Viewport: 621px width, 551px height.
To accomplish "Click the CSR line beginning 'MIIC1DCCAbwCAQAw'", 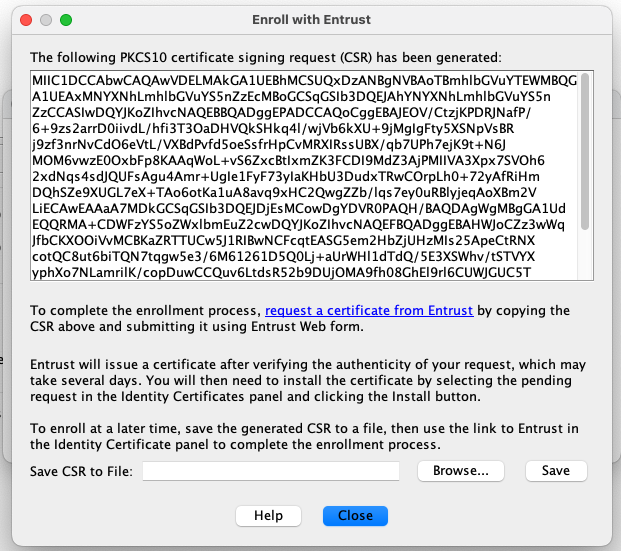I will coord(298,80).
